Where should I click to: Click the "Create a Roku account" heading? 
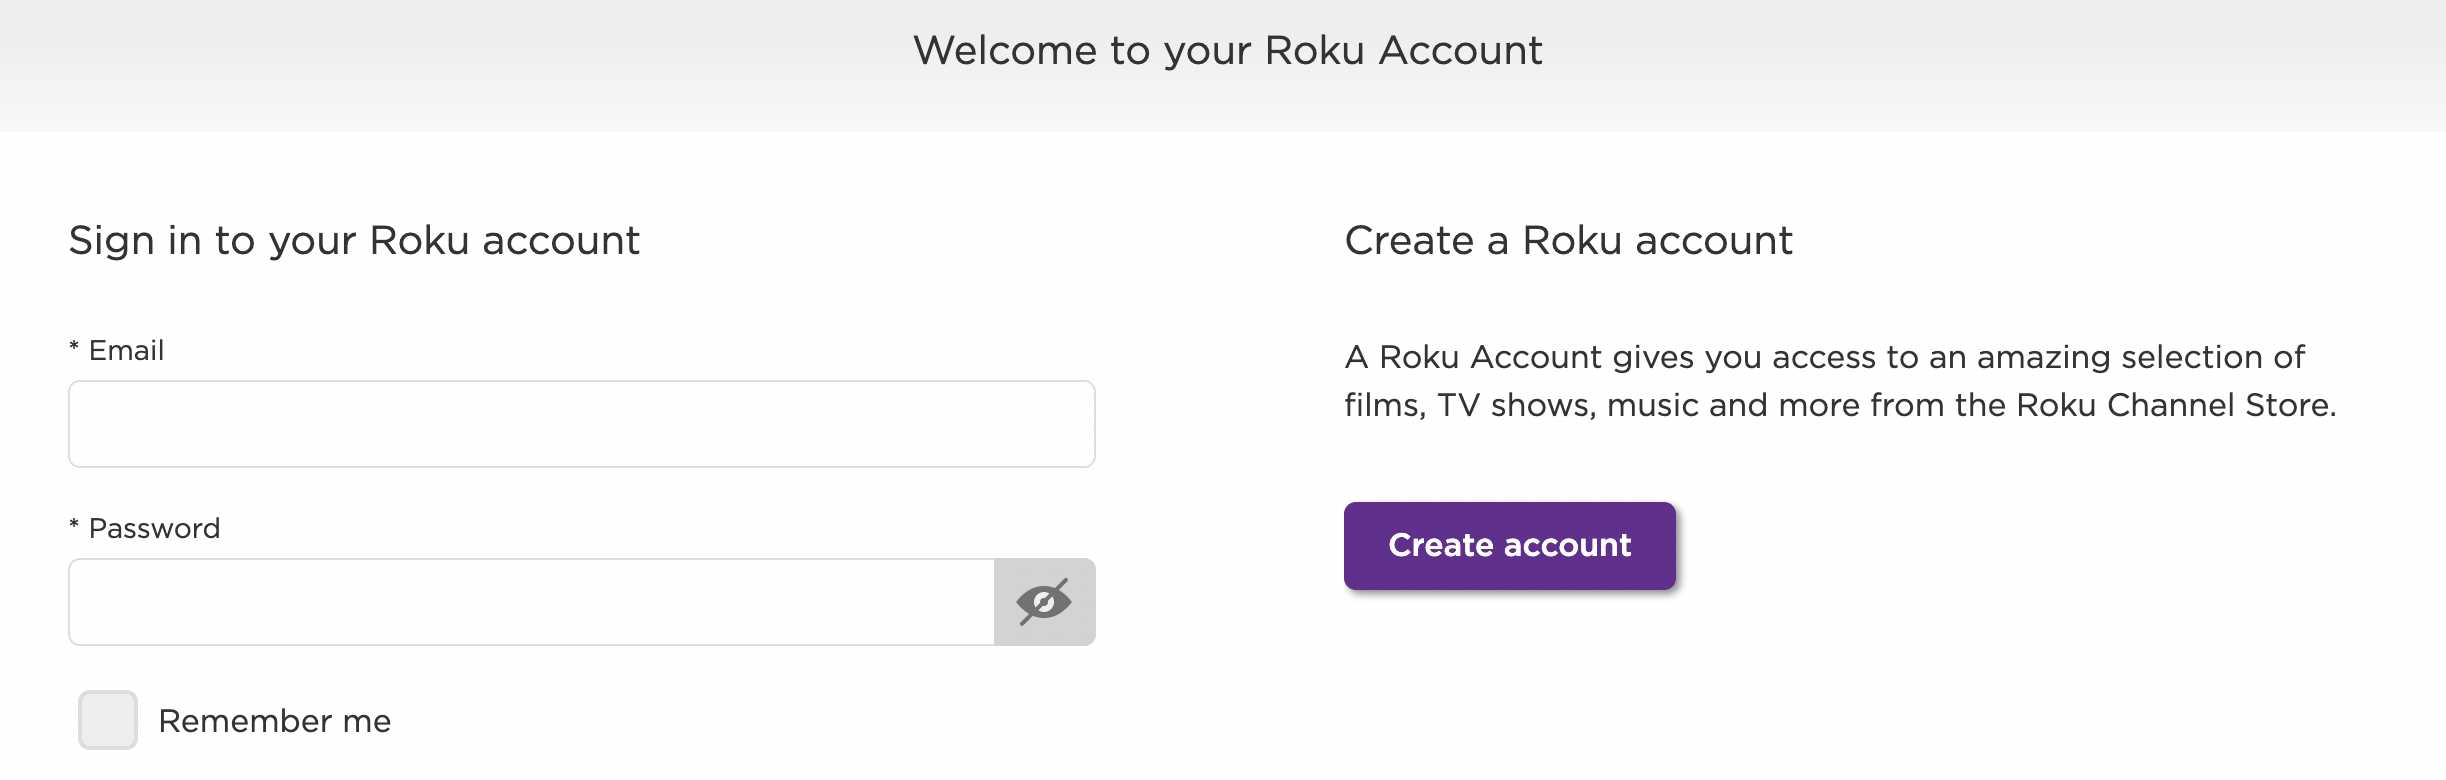coord(1569,241)
